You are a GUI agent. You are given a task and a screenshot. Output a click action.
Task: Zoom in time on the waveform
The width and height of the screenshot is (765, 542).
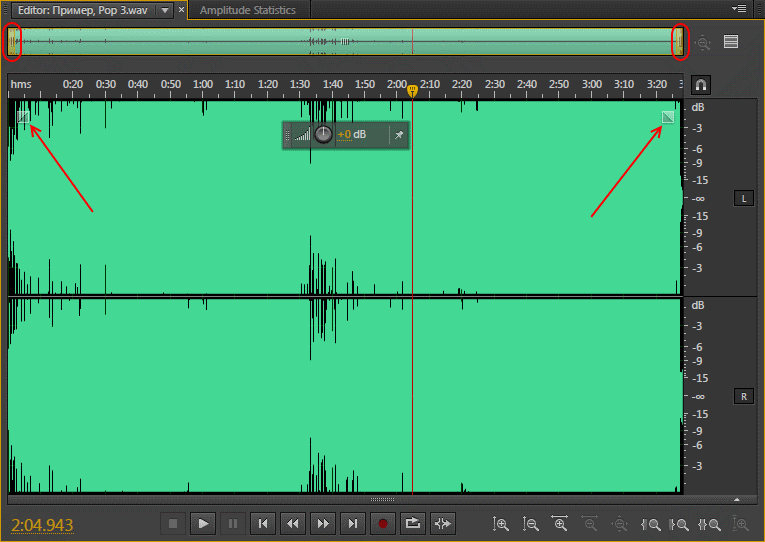561,523
